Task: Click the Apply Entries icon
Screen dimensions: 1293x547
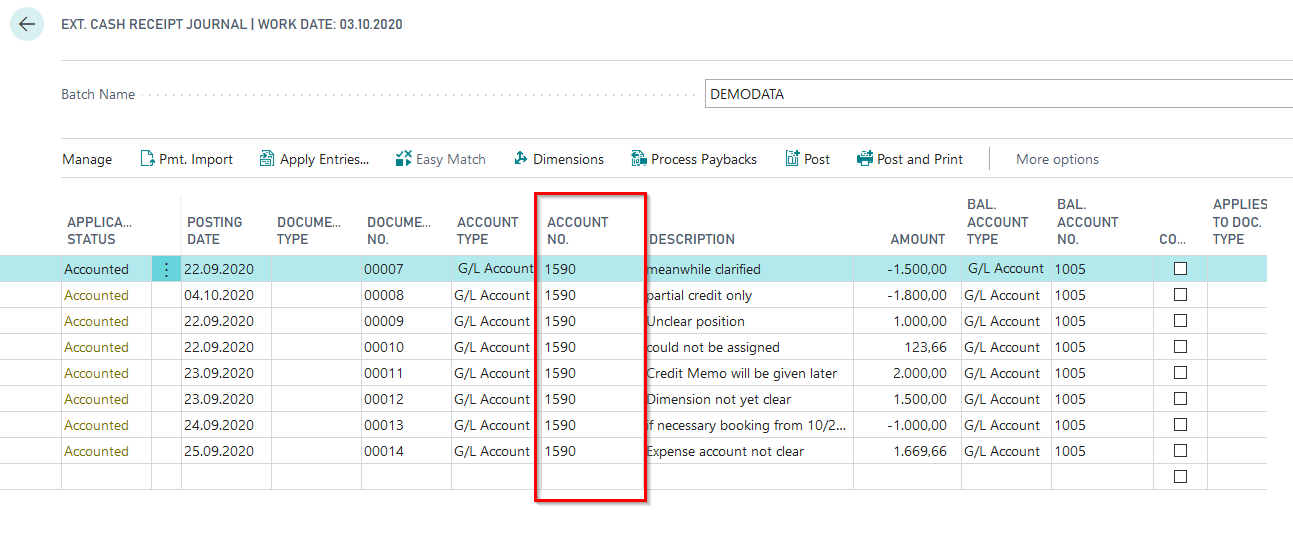Action: (267, 159)
